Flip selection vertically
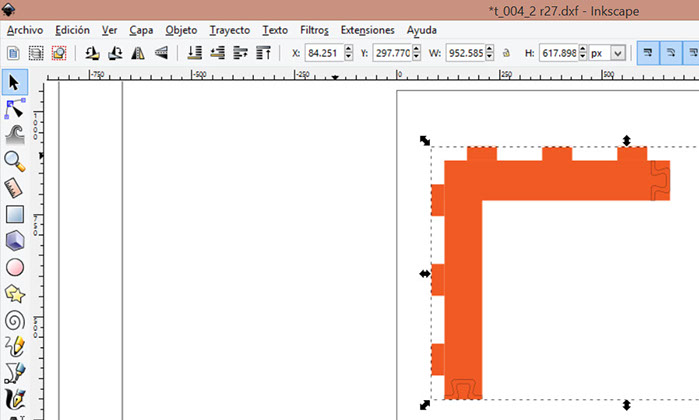The height and width of the screenshot is (420, 699). tap(161, 54)
